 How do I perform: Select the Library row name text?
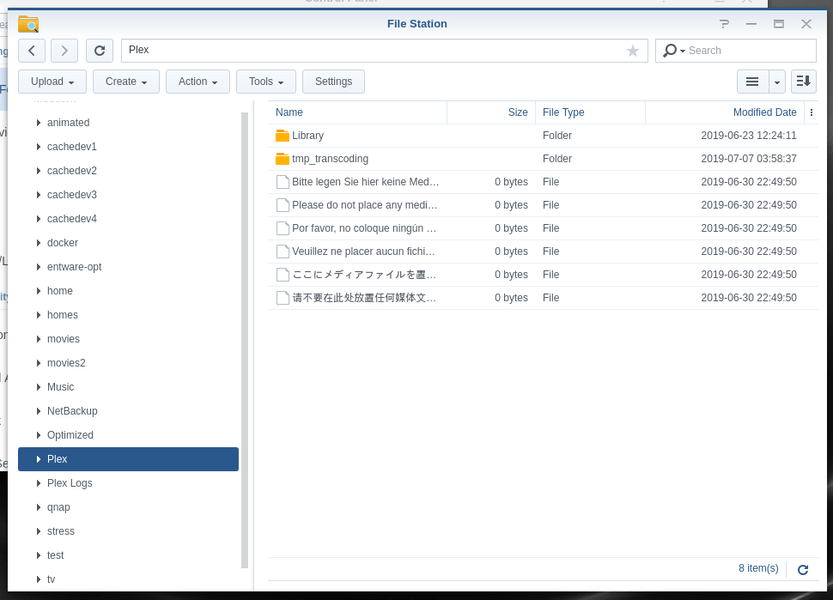click(308, 136)
